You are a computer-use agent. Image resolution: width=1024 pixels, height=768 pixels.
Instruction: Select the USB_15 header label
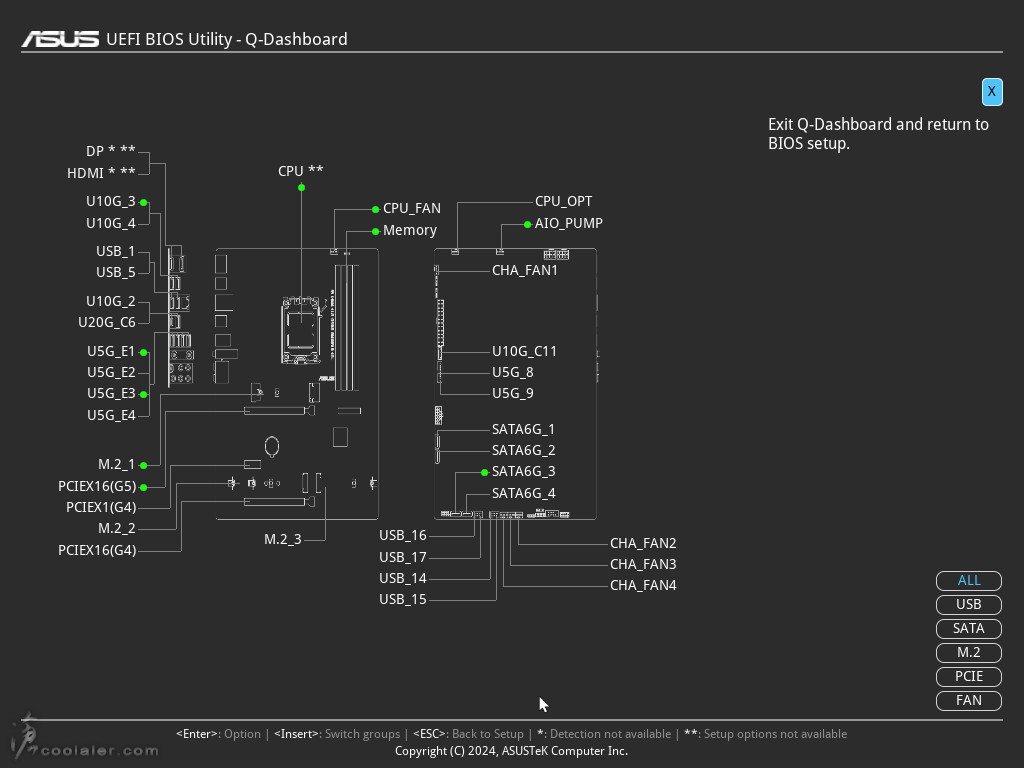[x=403, y=600]
